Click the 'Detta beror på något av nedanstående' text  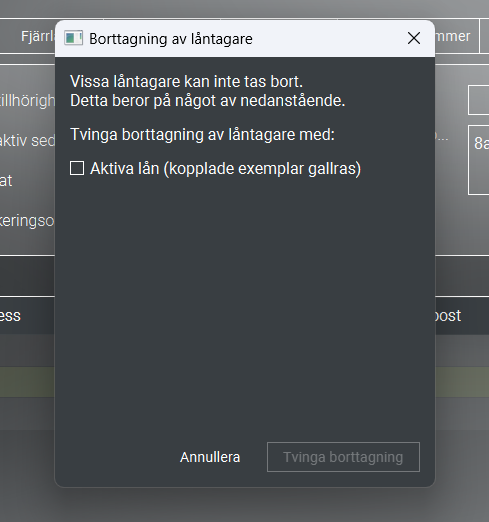207,101
